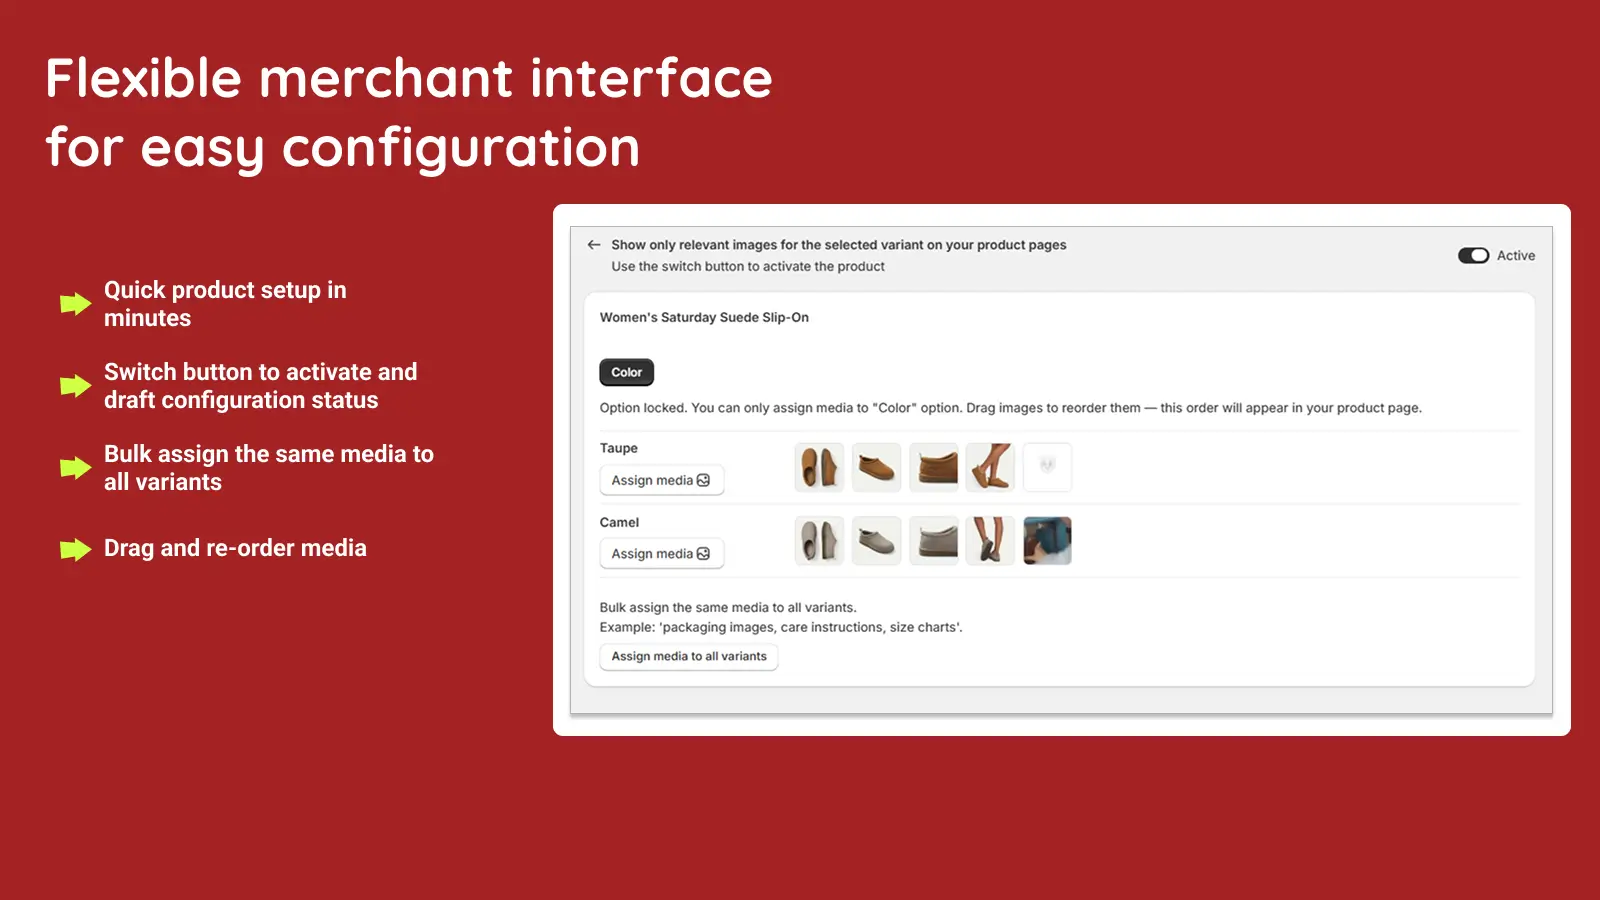Click the green arrow beside 'Switch button' bullet
This screenshot has width=1600, height=900.
[75, 385]
